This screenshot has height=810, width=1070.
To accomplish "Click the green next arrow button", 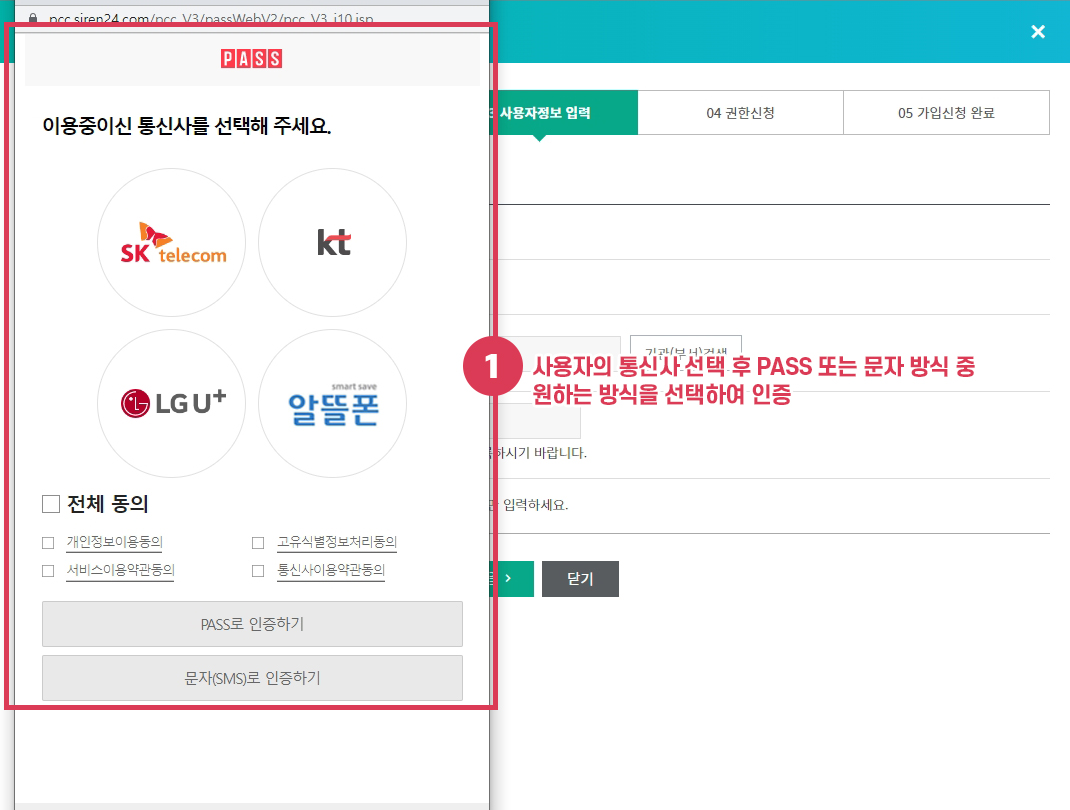I will tap(512, 579).
